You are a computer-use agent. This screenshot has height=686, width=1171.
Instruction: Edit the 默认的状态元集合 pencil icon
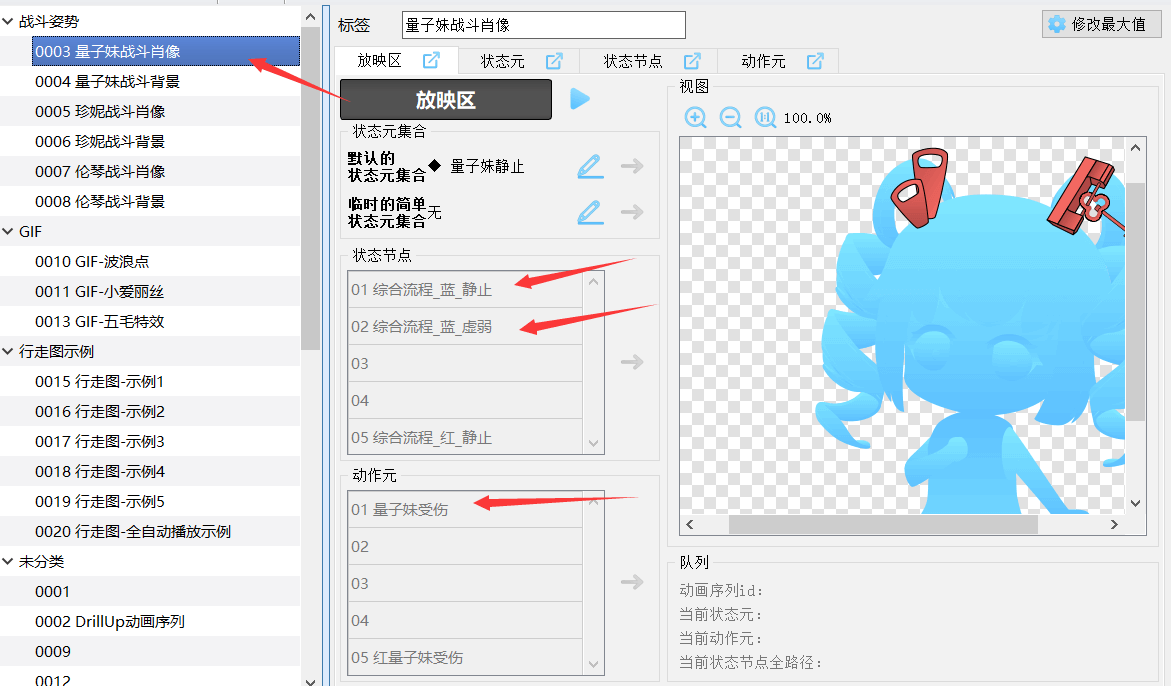[590, 165]
